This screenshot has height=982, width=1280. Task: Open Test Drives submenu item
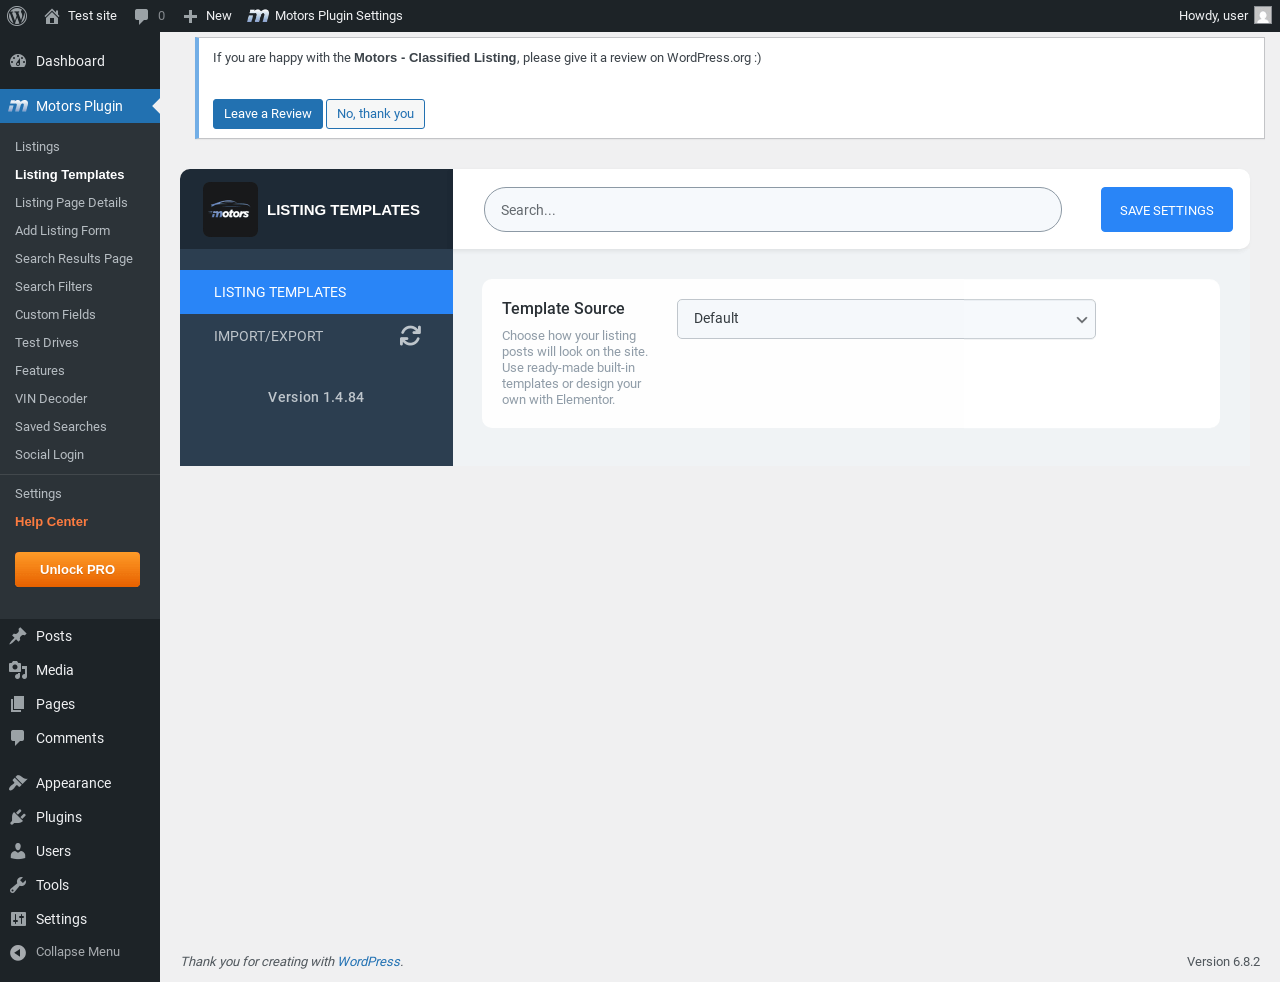pyautogui.click(x=47, y=343)
